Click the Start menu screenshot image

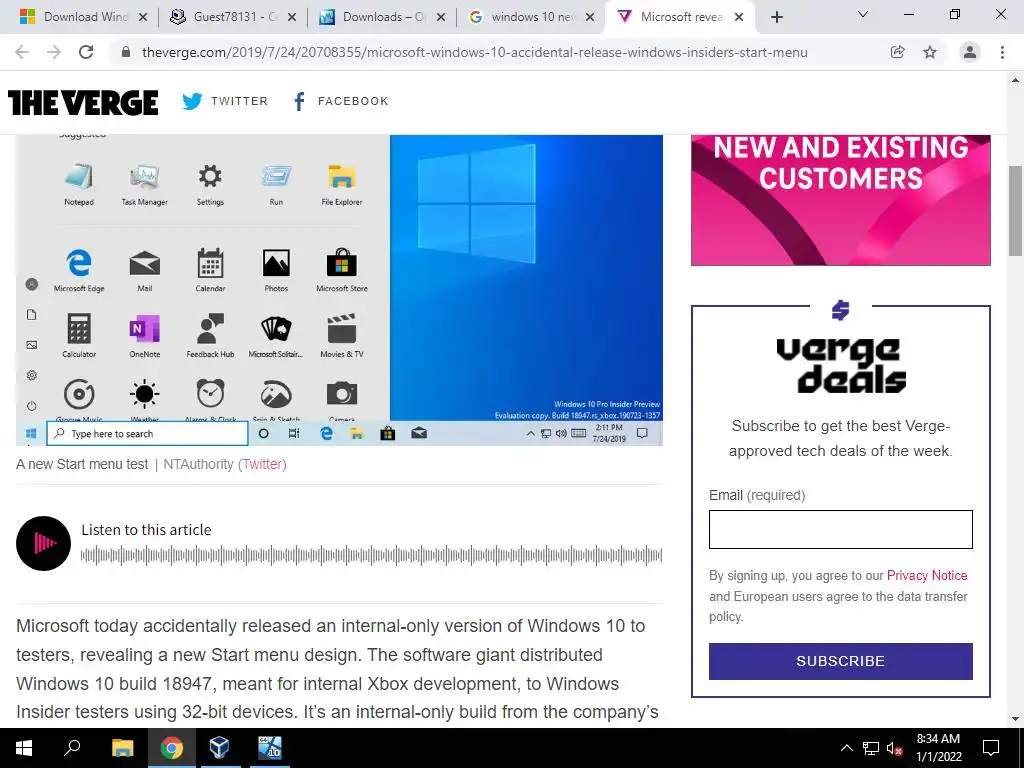340,290
